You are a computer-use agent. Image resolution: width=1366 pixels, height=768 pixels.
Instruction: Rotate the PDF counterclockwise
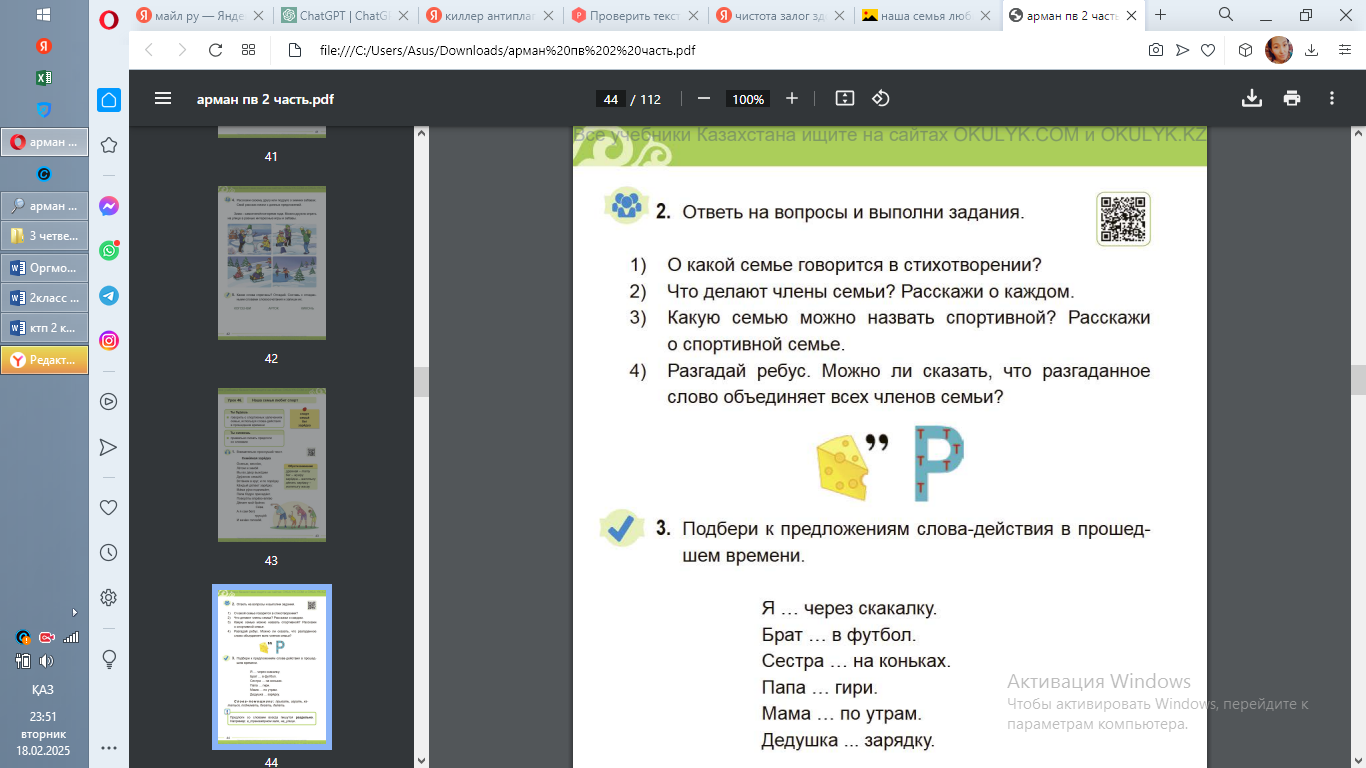[x=881, y=99]
